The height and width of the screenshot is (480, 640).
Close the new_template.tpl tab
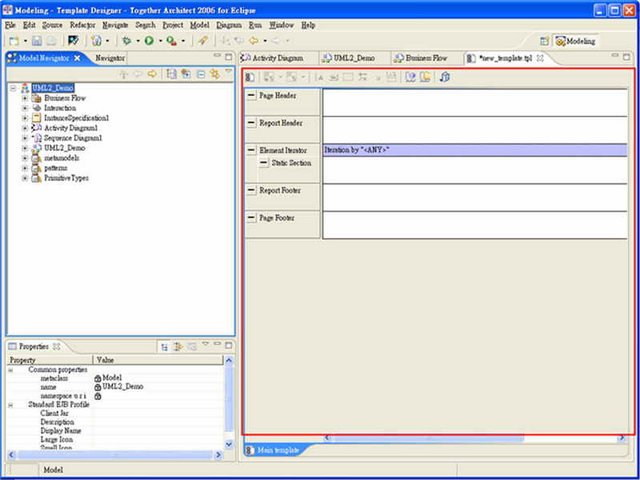click(540, 58)
